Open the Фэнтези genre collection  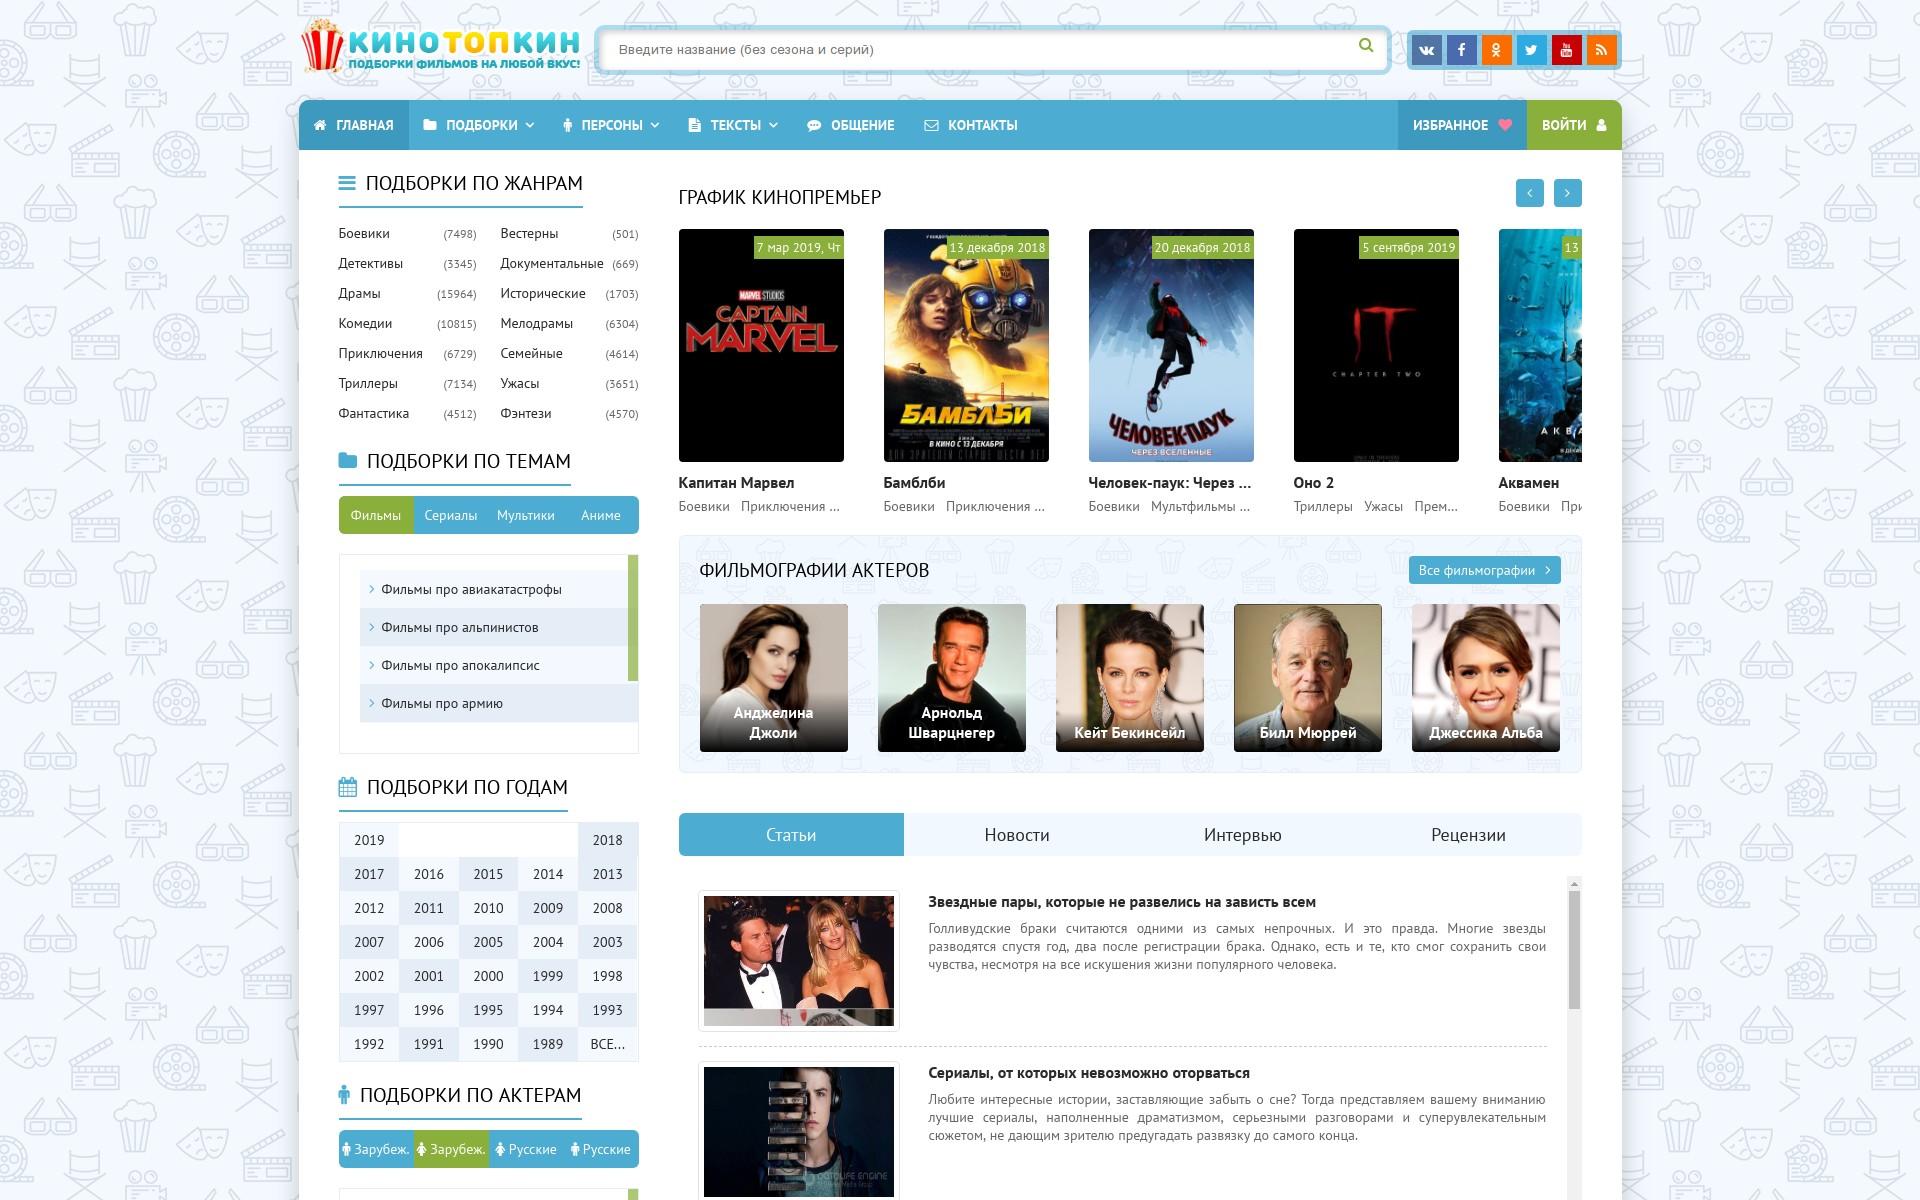526,413
